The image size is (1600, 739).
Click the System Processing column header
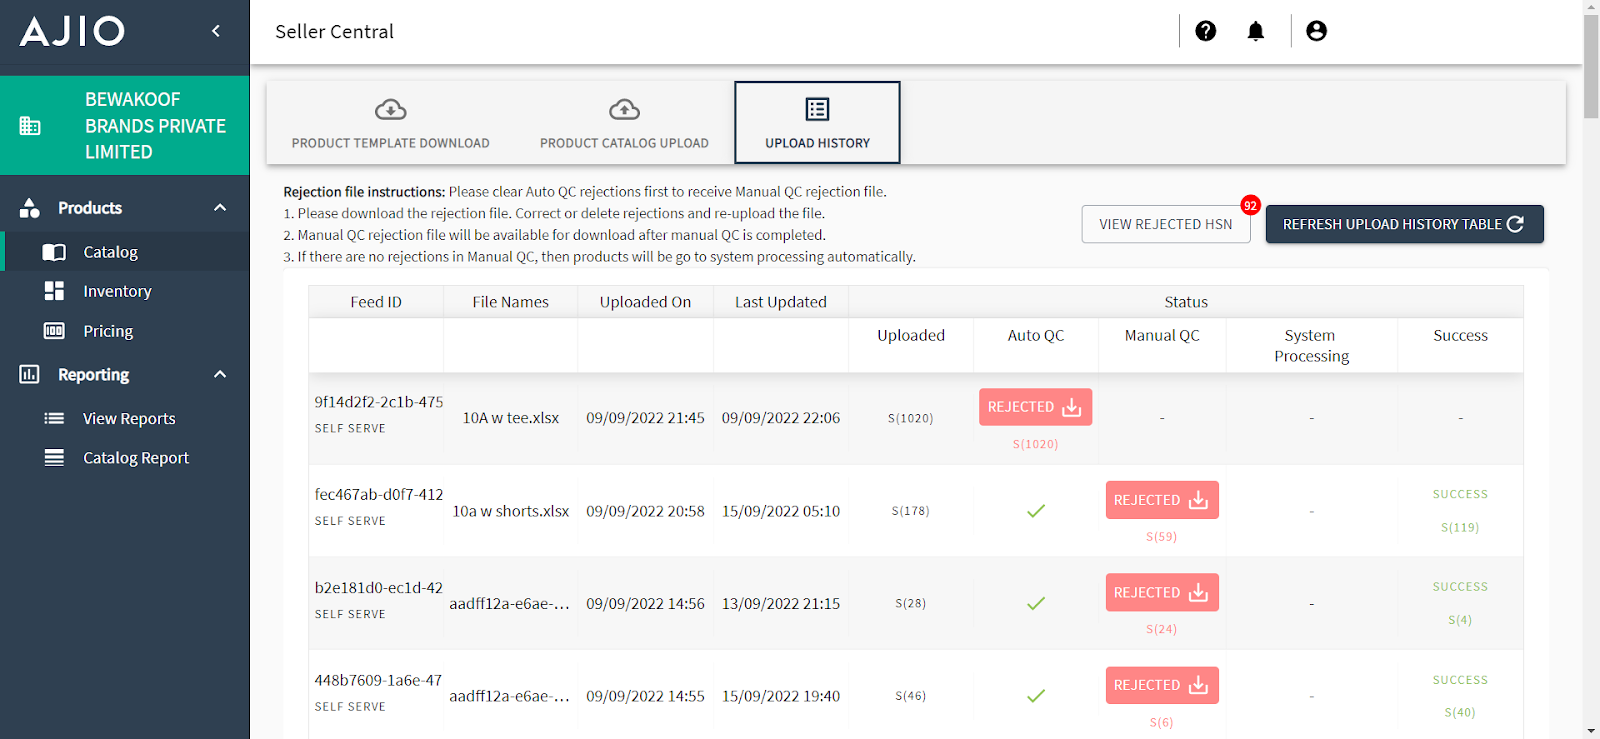click(1311, 346)
